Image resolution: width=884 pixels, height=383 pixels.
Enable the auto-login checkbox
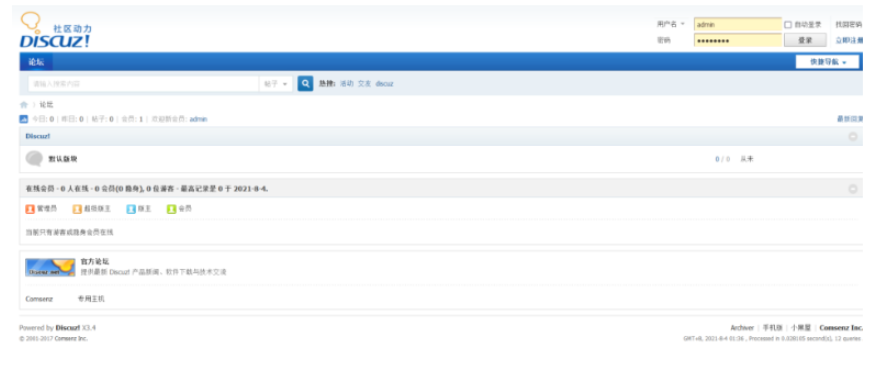pyautogui.click(x=788, y=25)
